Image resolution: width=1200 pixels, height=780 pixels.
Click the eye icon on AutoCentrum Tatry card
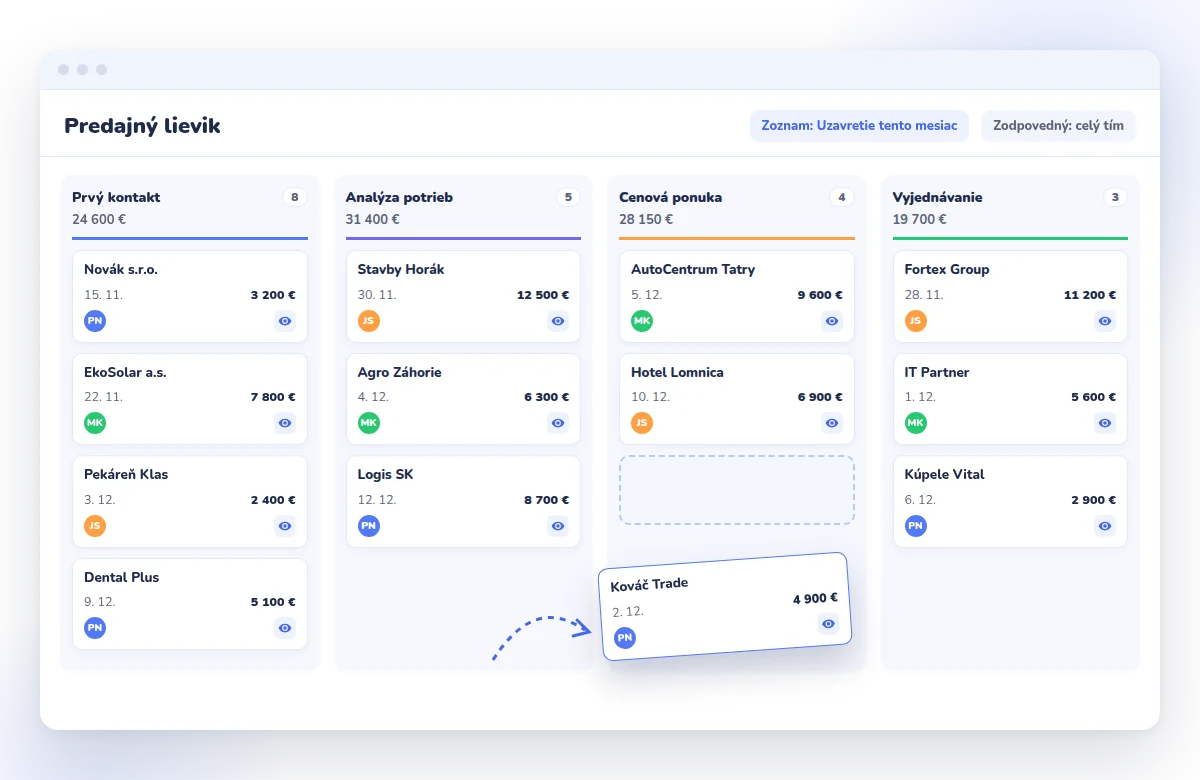832,321
